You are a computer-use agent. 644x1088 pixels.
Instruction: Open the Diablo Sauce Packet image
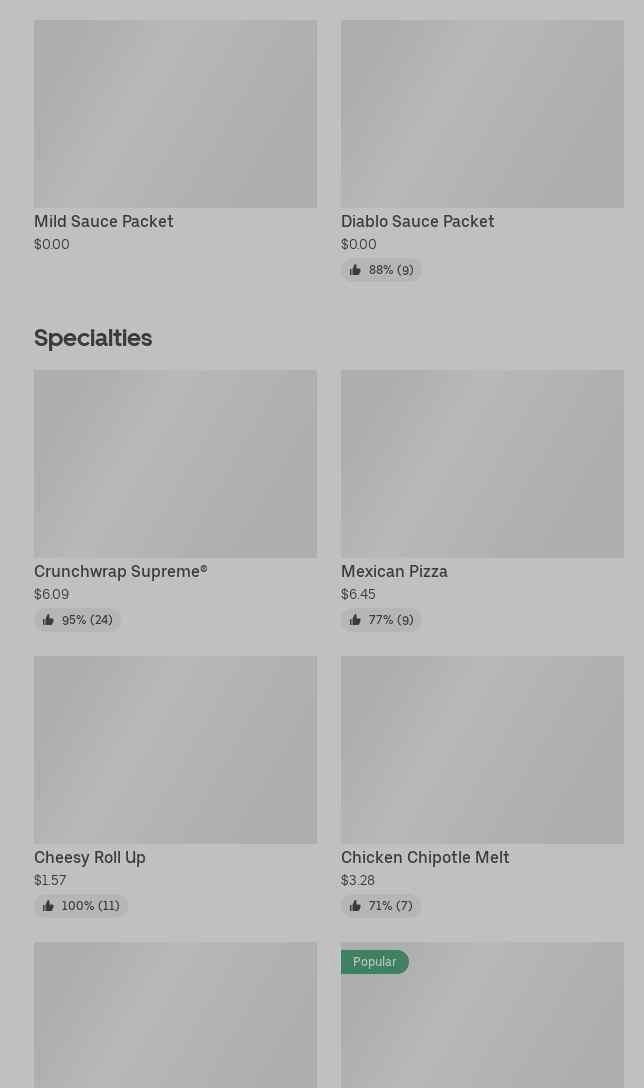pos(482,114)
